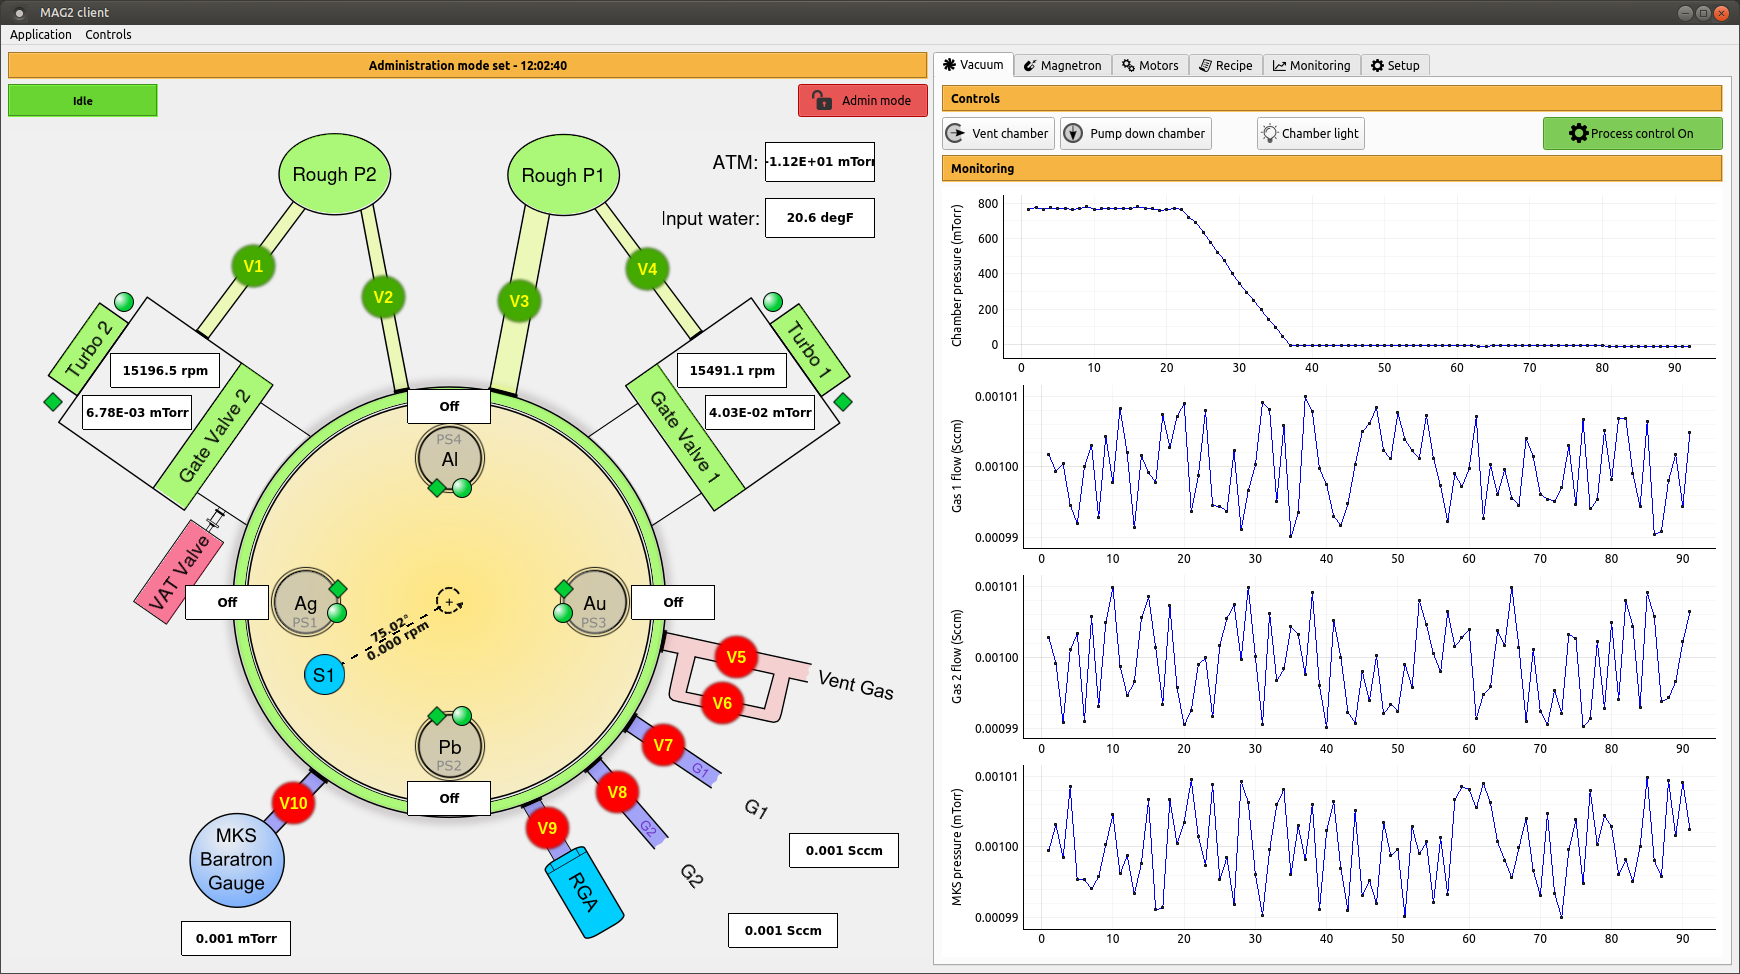The width and height of the screenshot is (1740, 974).
Task: Select the RGA analyzer icon
Action: [x=584, y=892]
